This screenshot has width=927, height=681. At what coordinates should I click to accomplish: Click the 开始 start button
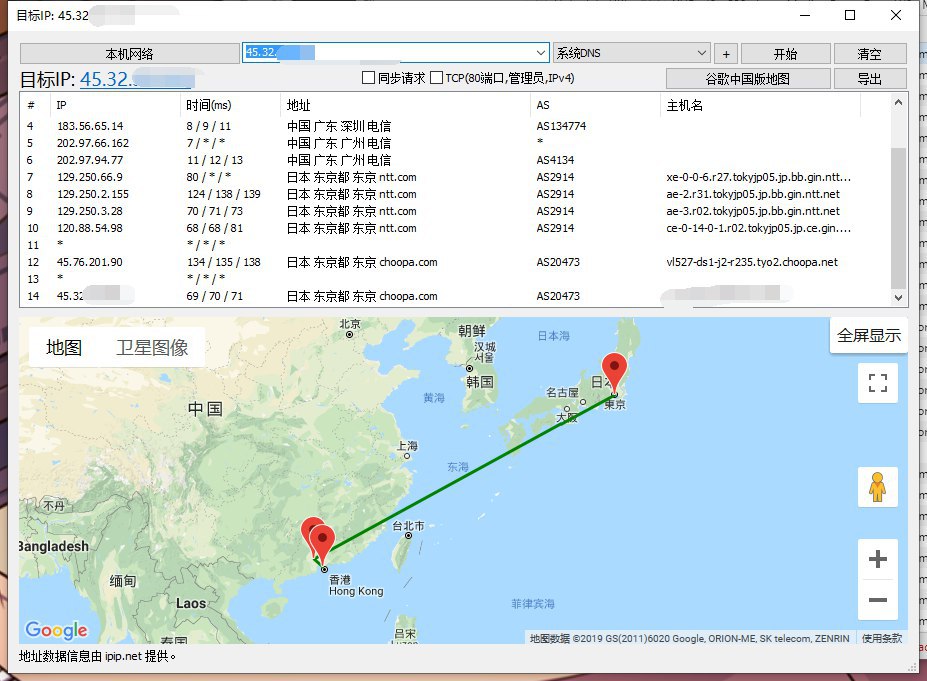[x=785, y=54]
